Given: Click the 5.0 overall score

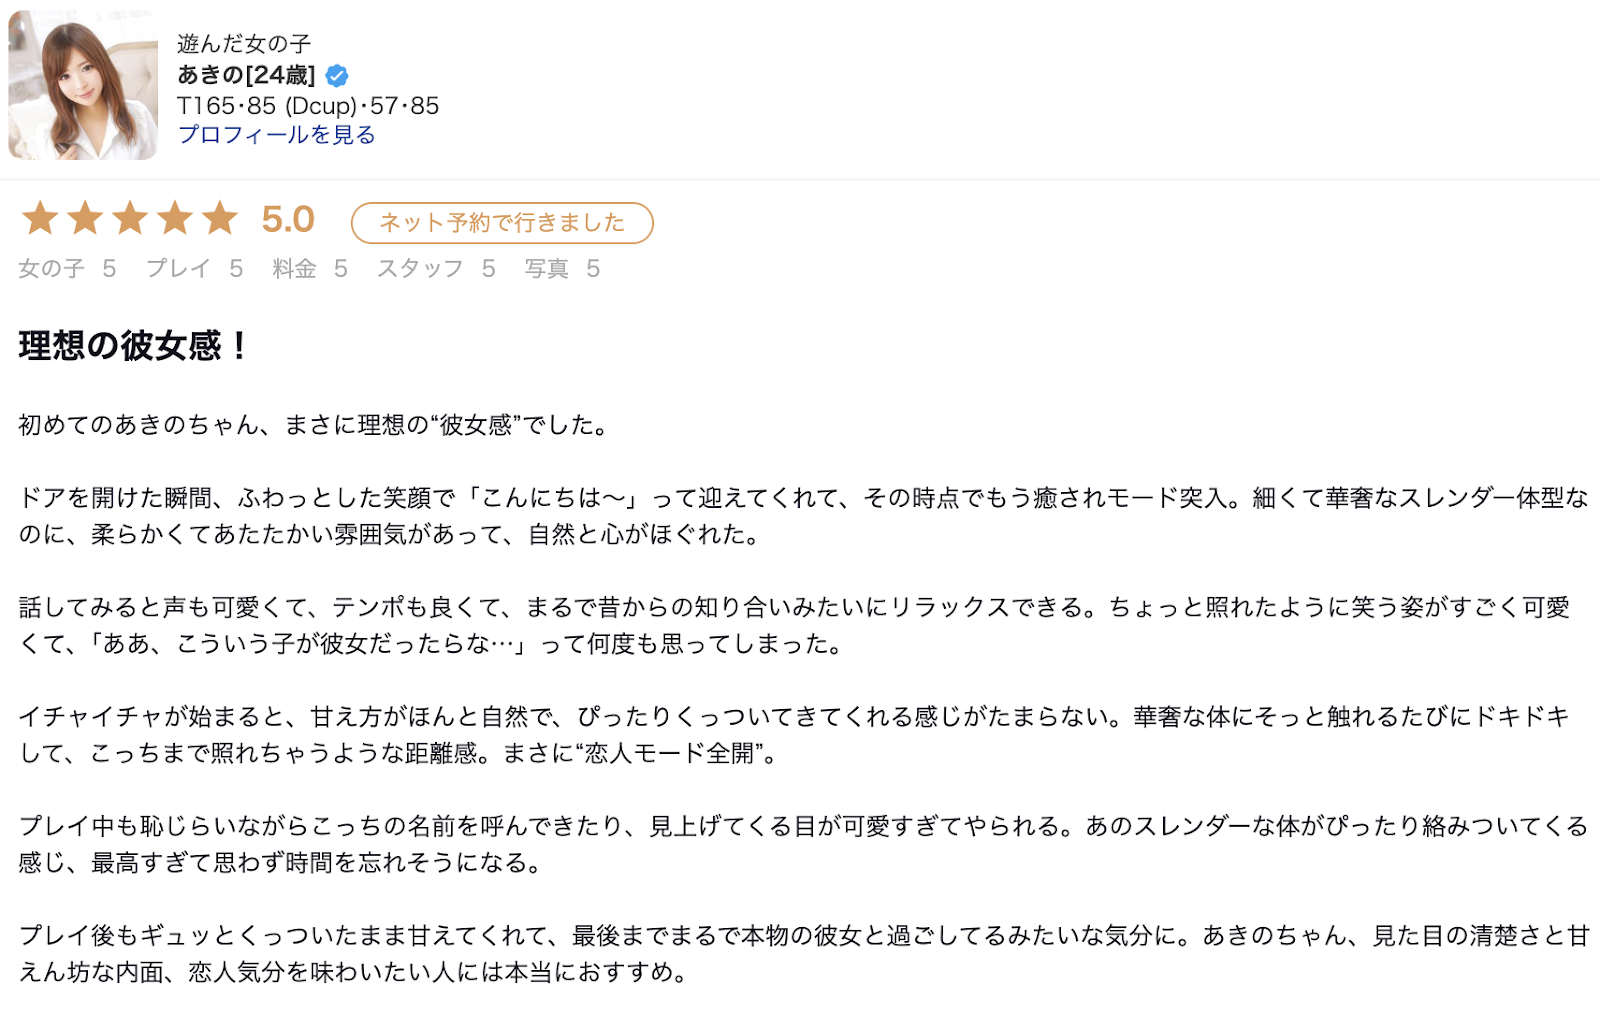Looking at the screenshot, I should [288, 219].
